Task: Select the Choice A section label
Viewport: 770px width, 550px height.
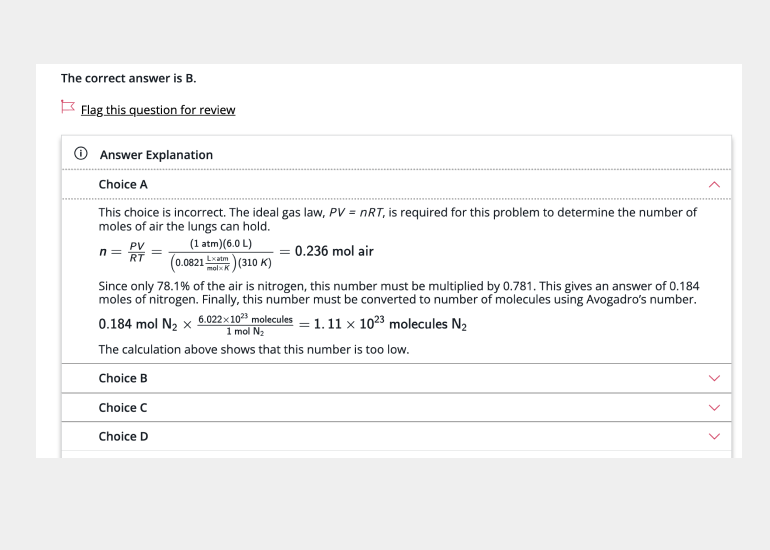Action: pos(123,185)
